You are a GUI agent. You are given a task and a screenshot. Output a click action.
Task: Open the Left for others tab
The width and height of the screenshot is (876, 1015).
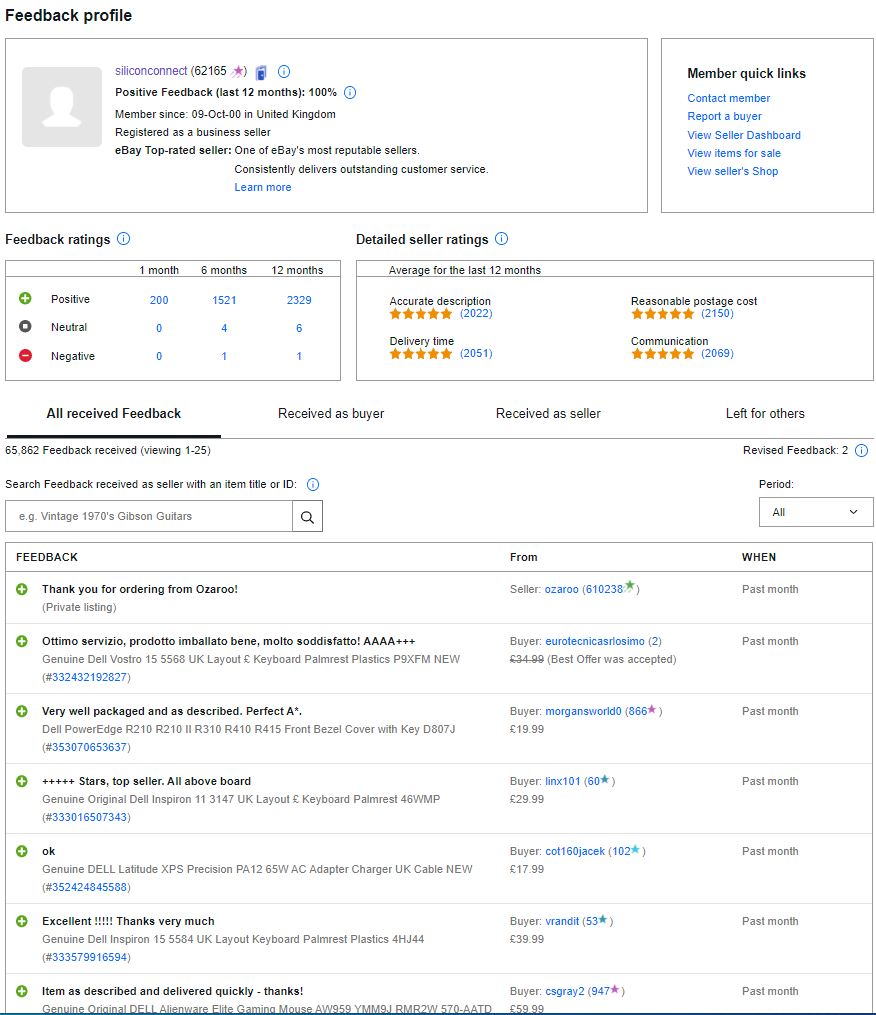click(765, 414)
